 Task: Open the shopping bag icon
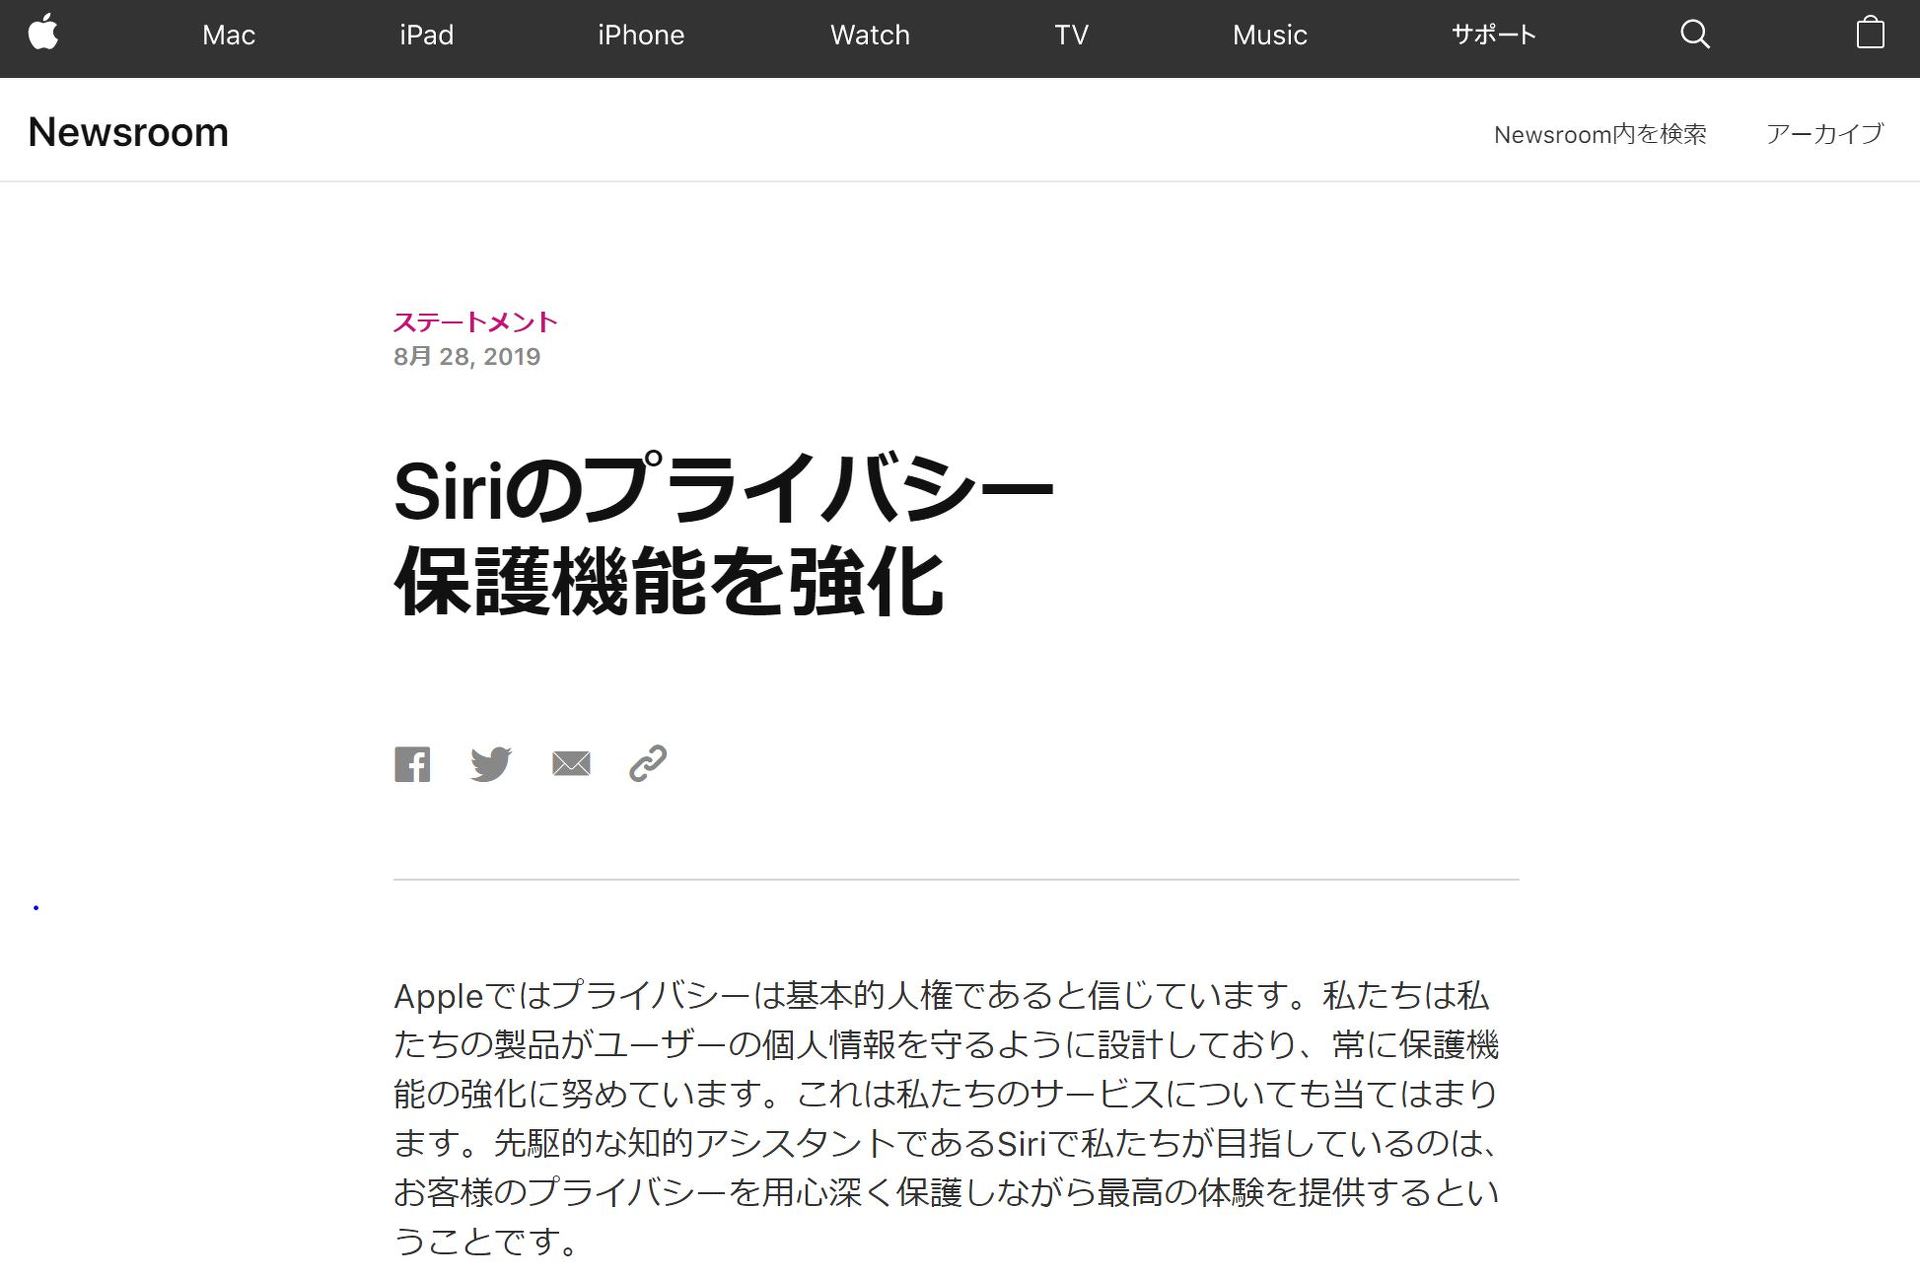(x=1873, y=33)
